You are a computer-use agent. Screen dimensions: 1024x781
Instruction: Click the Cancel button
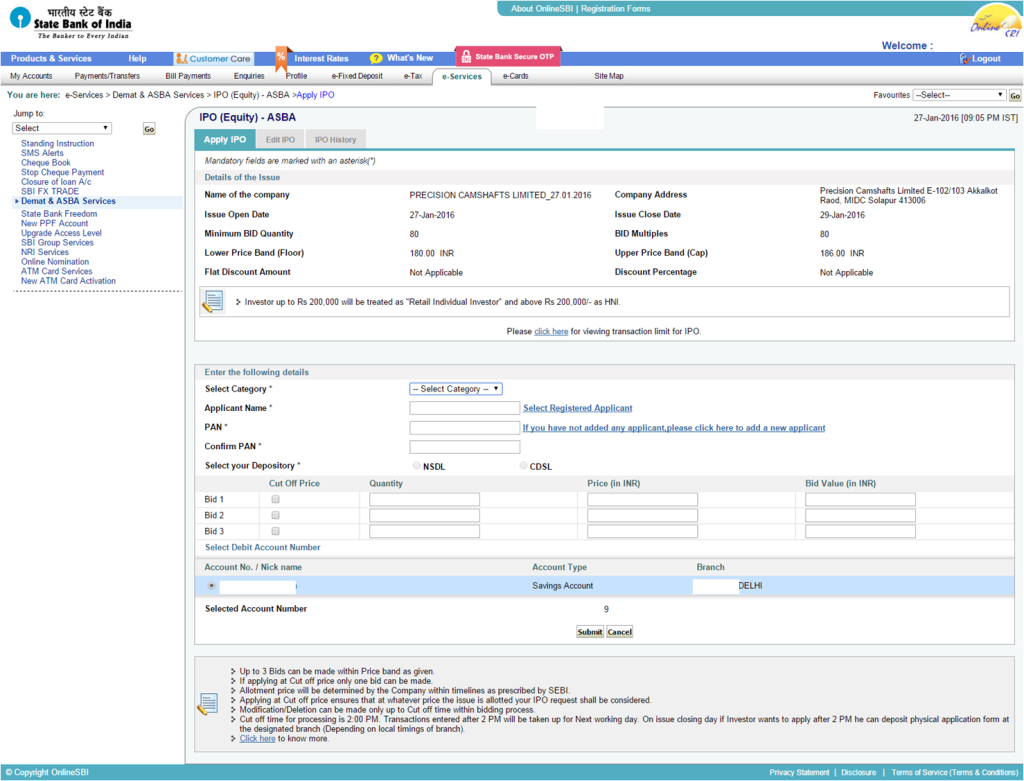pyautogui.click(x=620, y=632)
